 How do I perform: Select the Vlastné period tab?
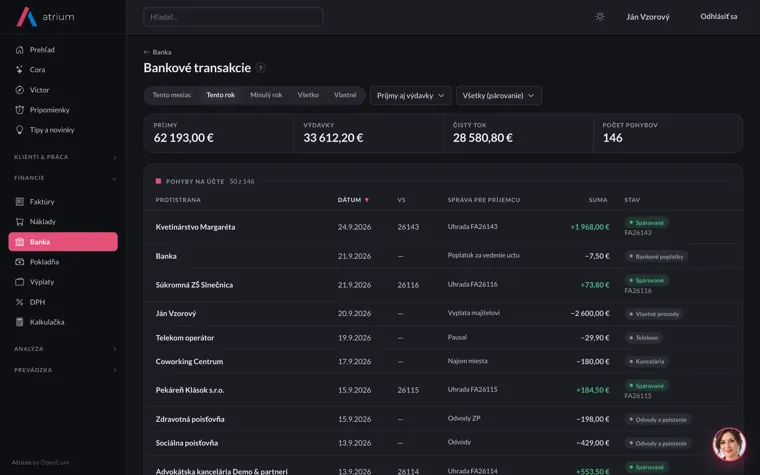[x=345, y=95]
